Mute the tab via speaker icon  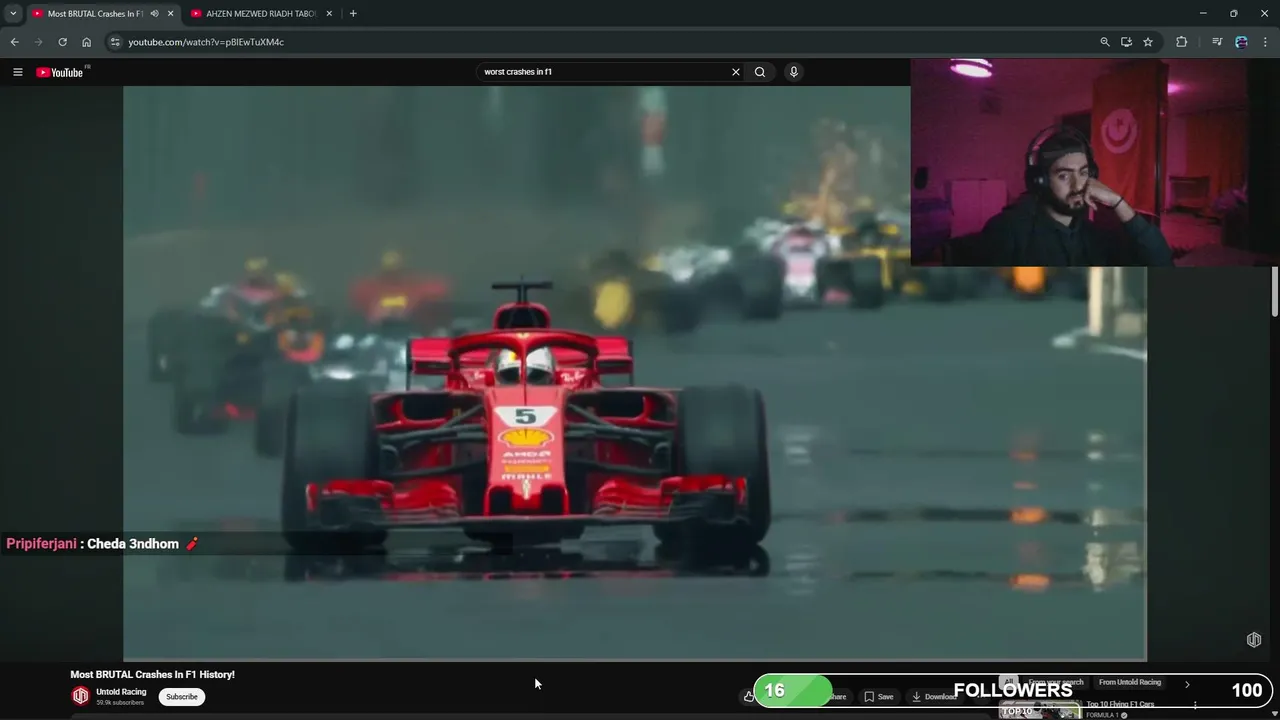154,13
